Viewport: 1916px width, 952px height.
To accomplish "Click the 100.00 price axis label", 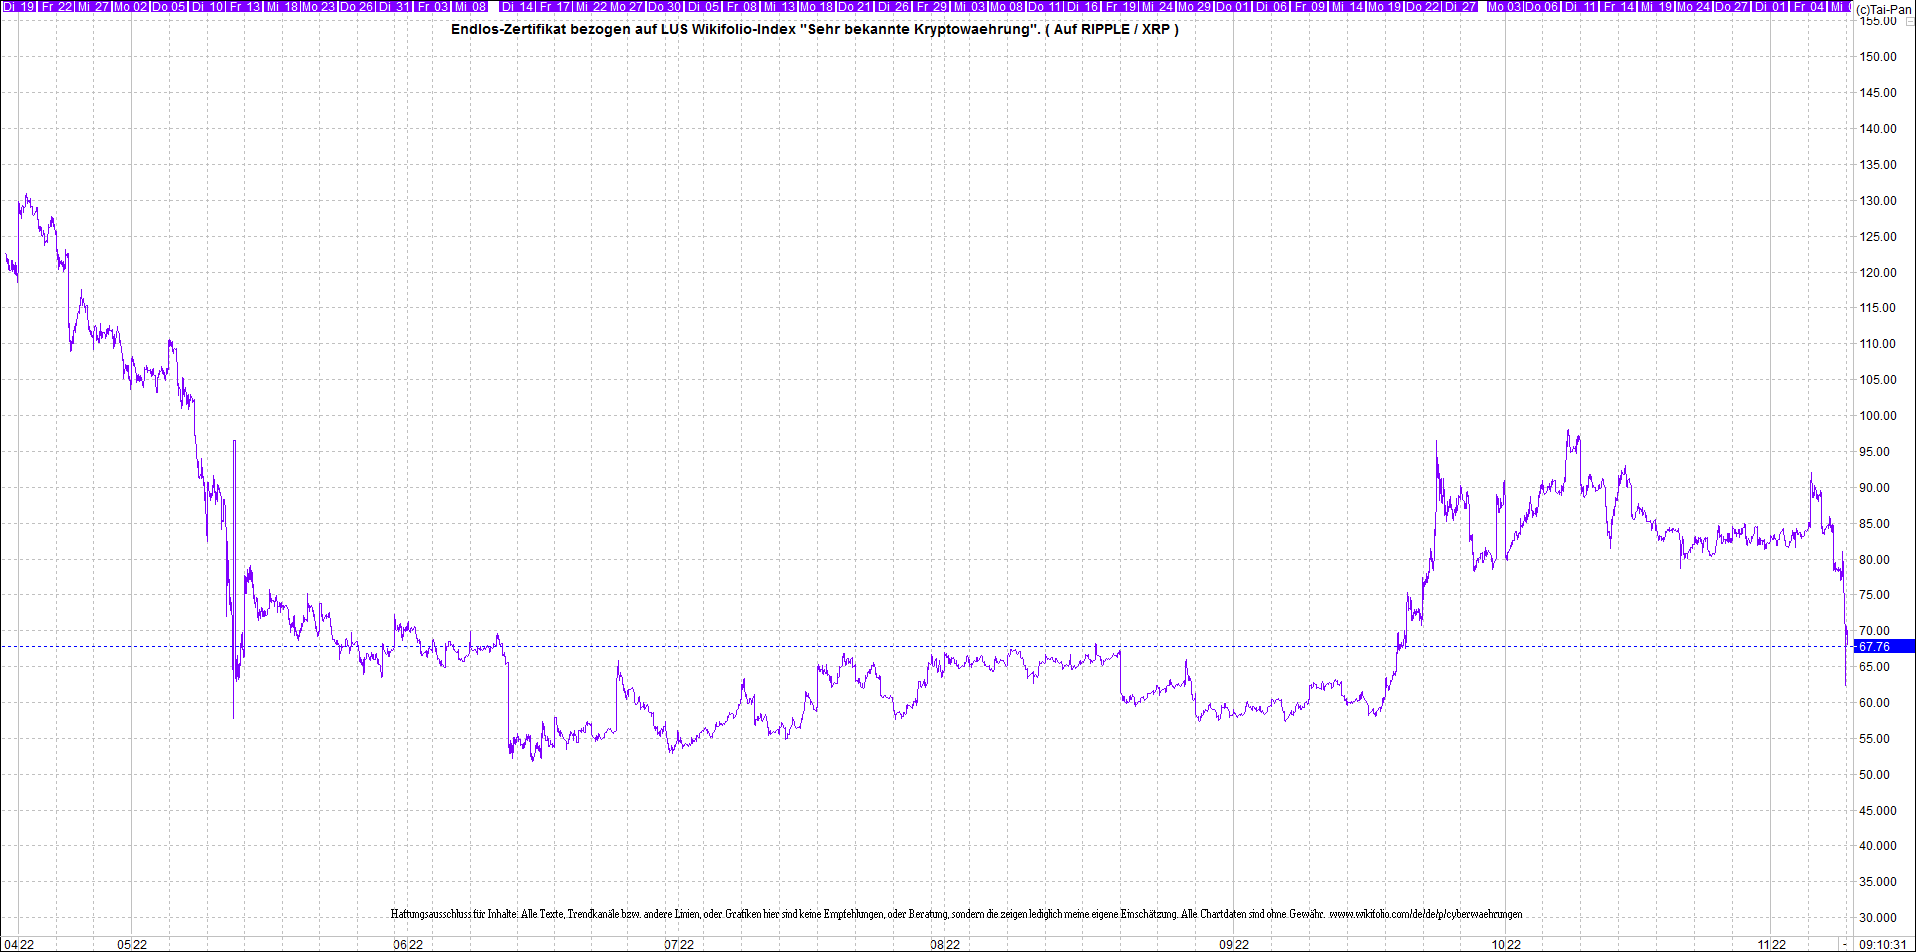I will click(x=1877, y=416).
